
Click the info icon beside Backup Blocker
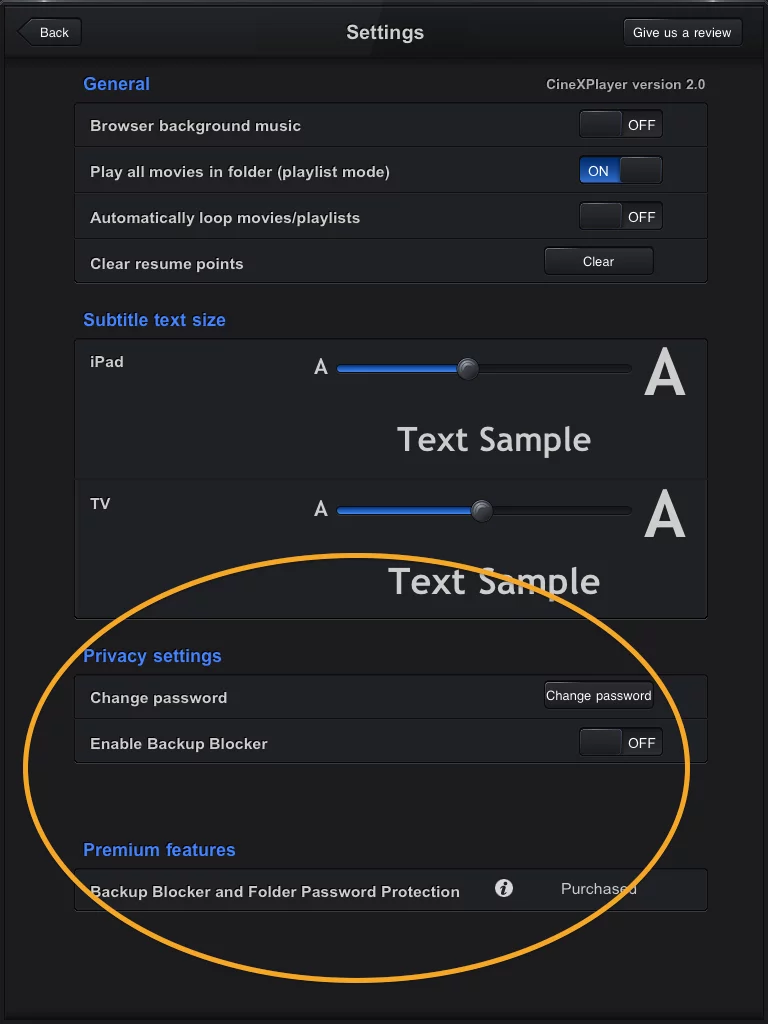coord(504,888)
